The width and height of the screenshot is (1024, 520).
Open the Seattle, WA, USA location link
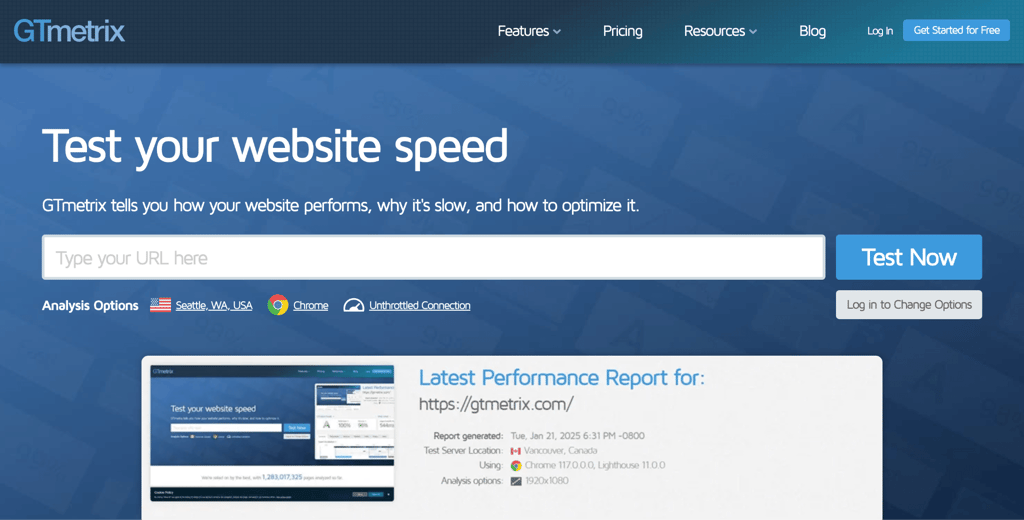(x=214, y=305)
